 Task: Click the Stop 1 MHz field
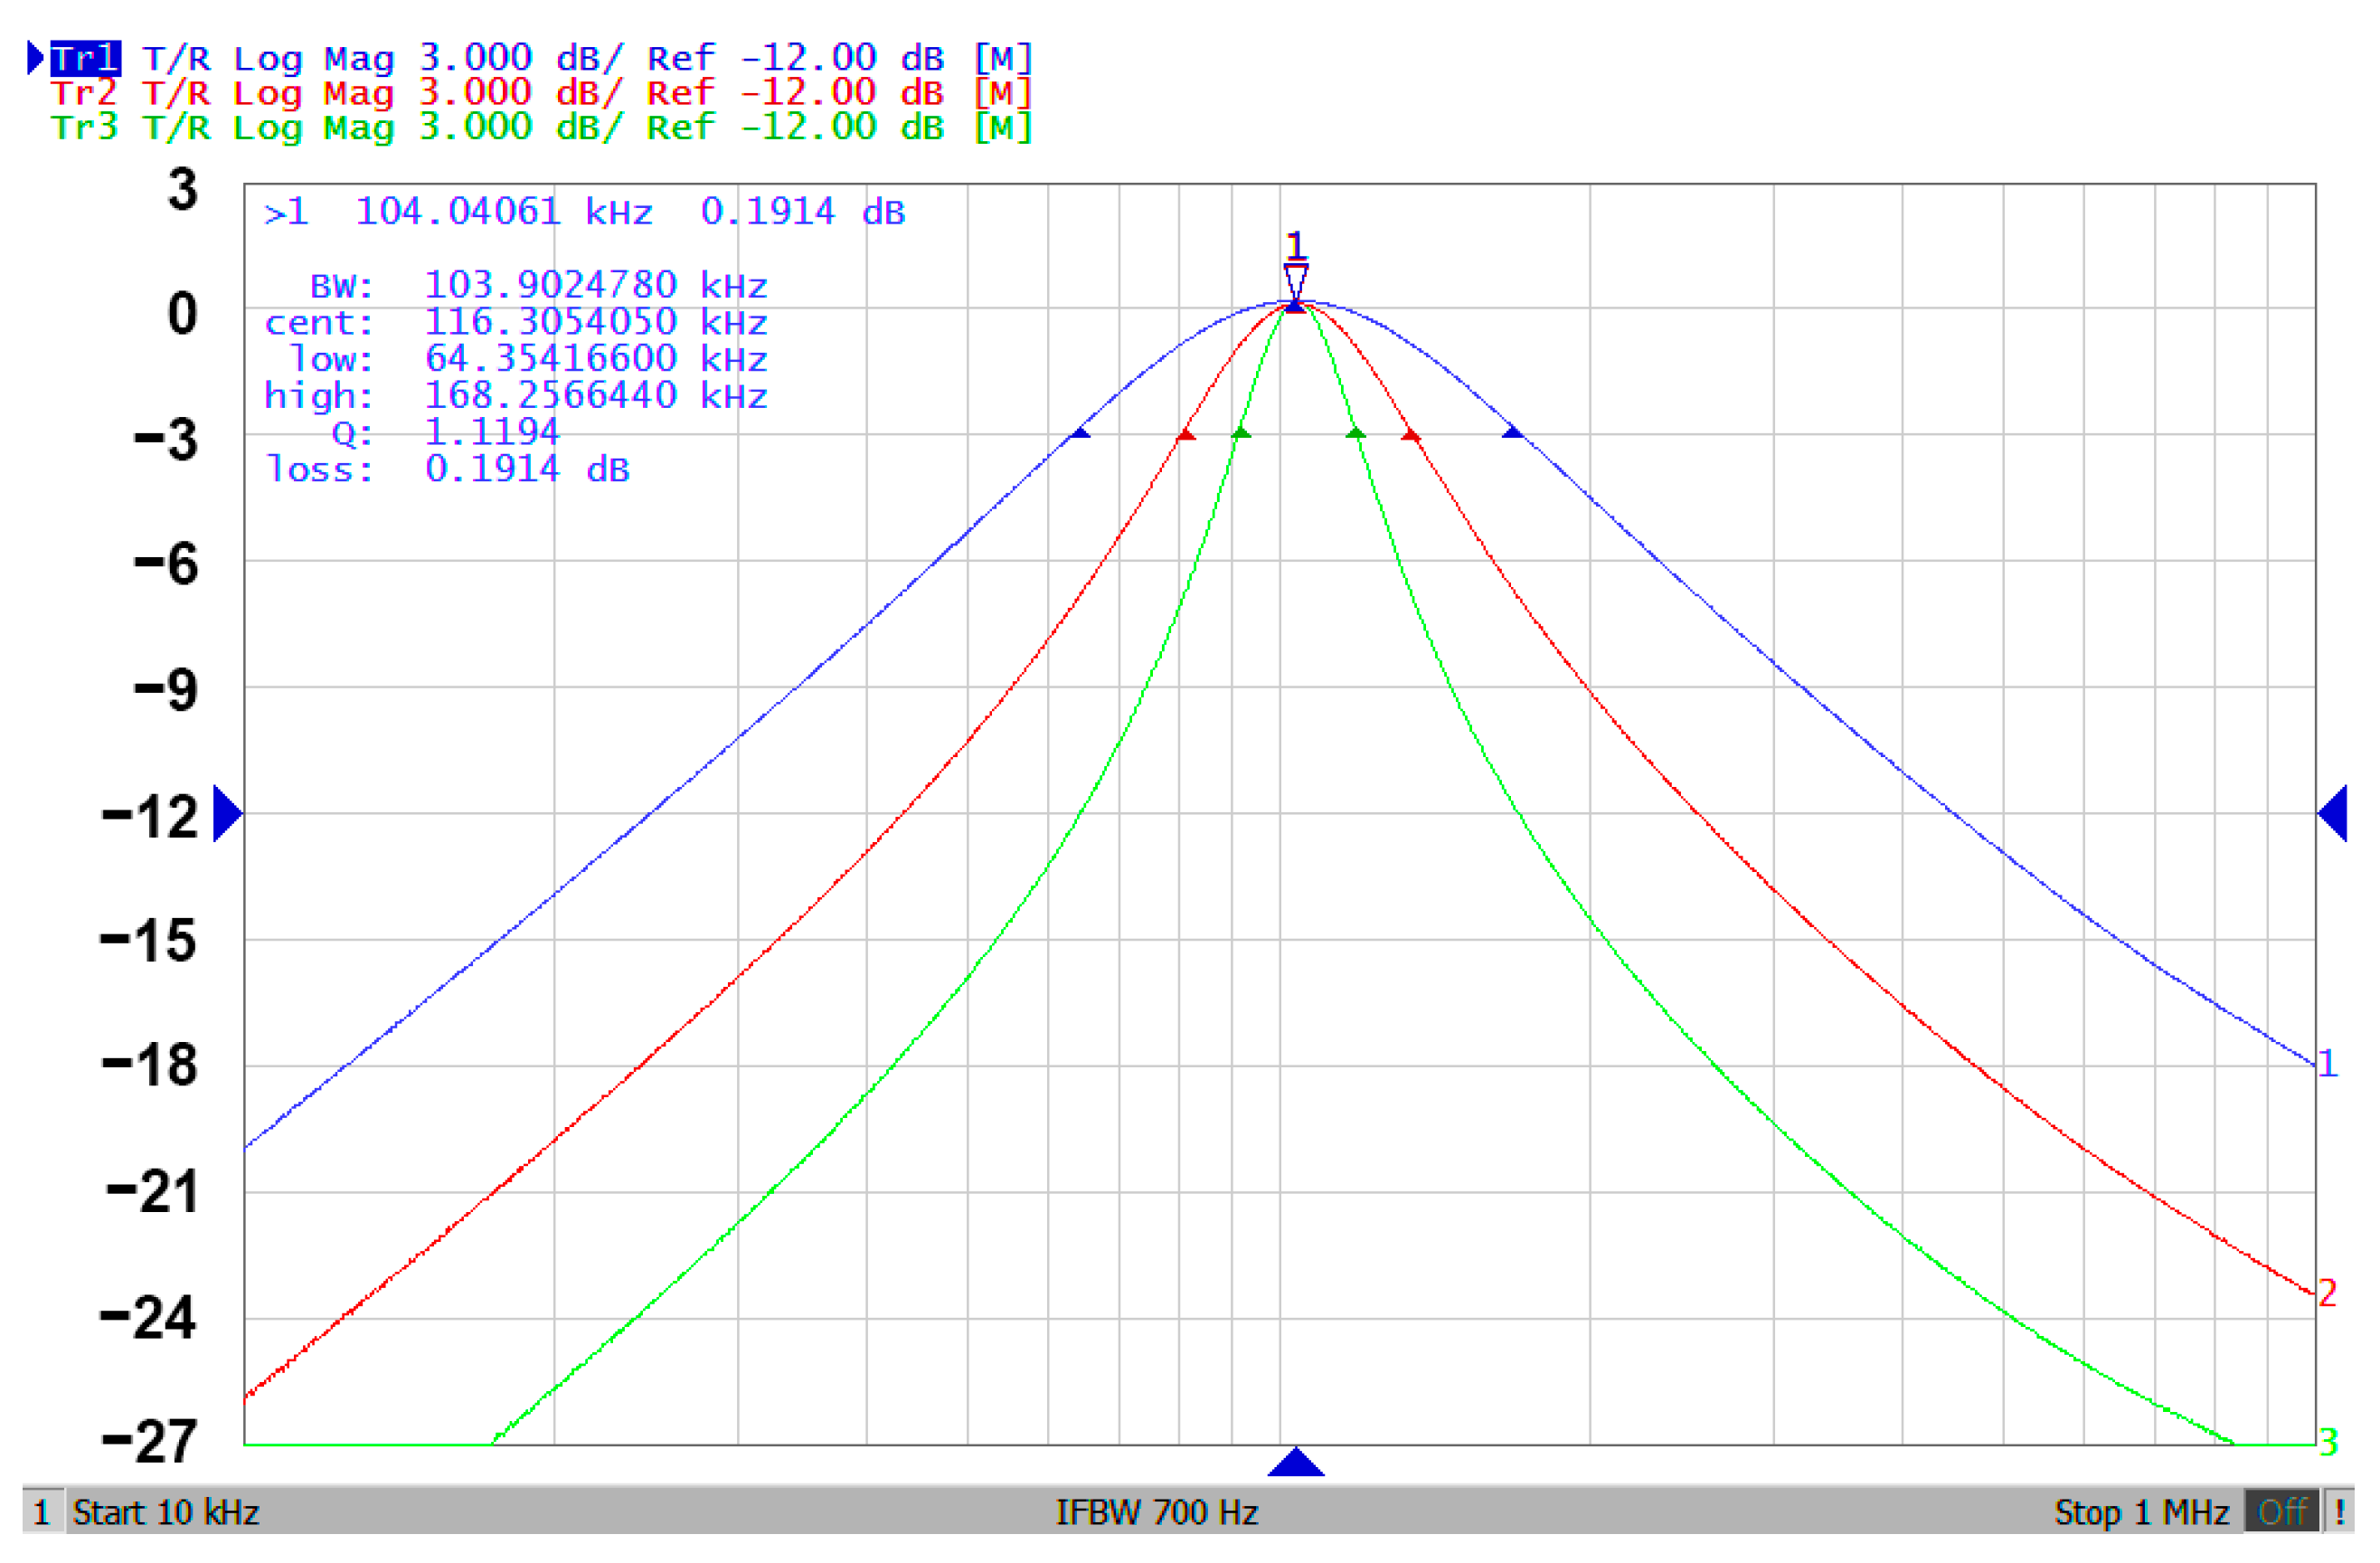tap(2142, 1512)
